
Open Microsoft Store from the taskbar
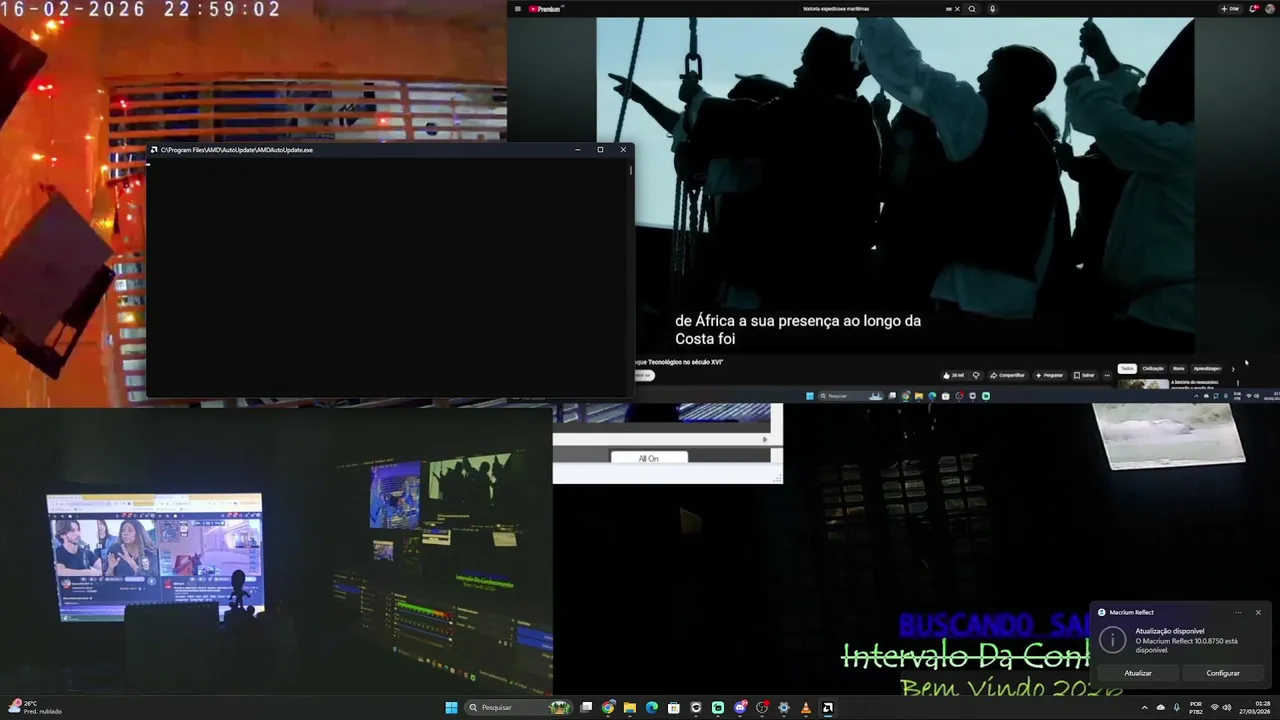click(x=674, y=708)
